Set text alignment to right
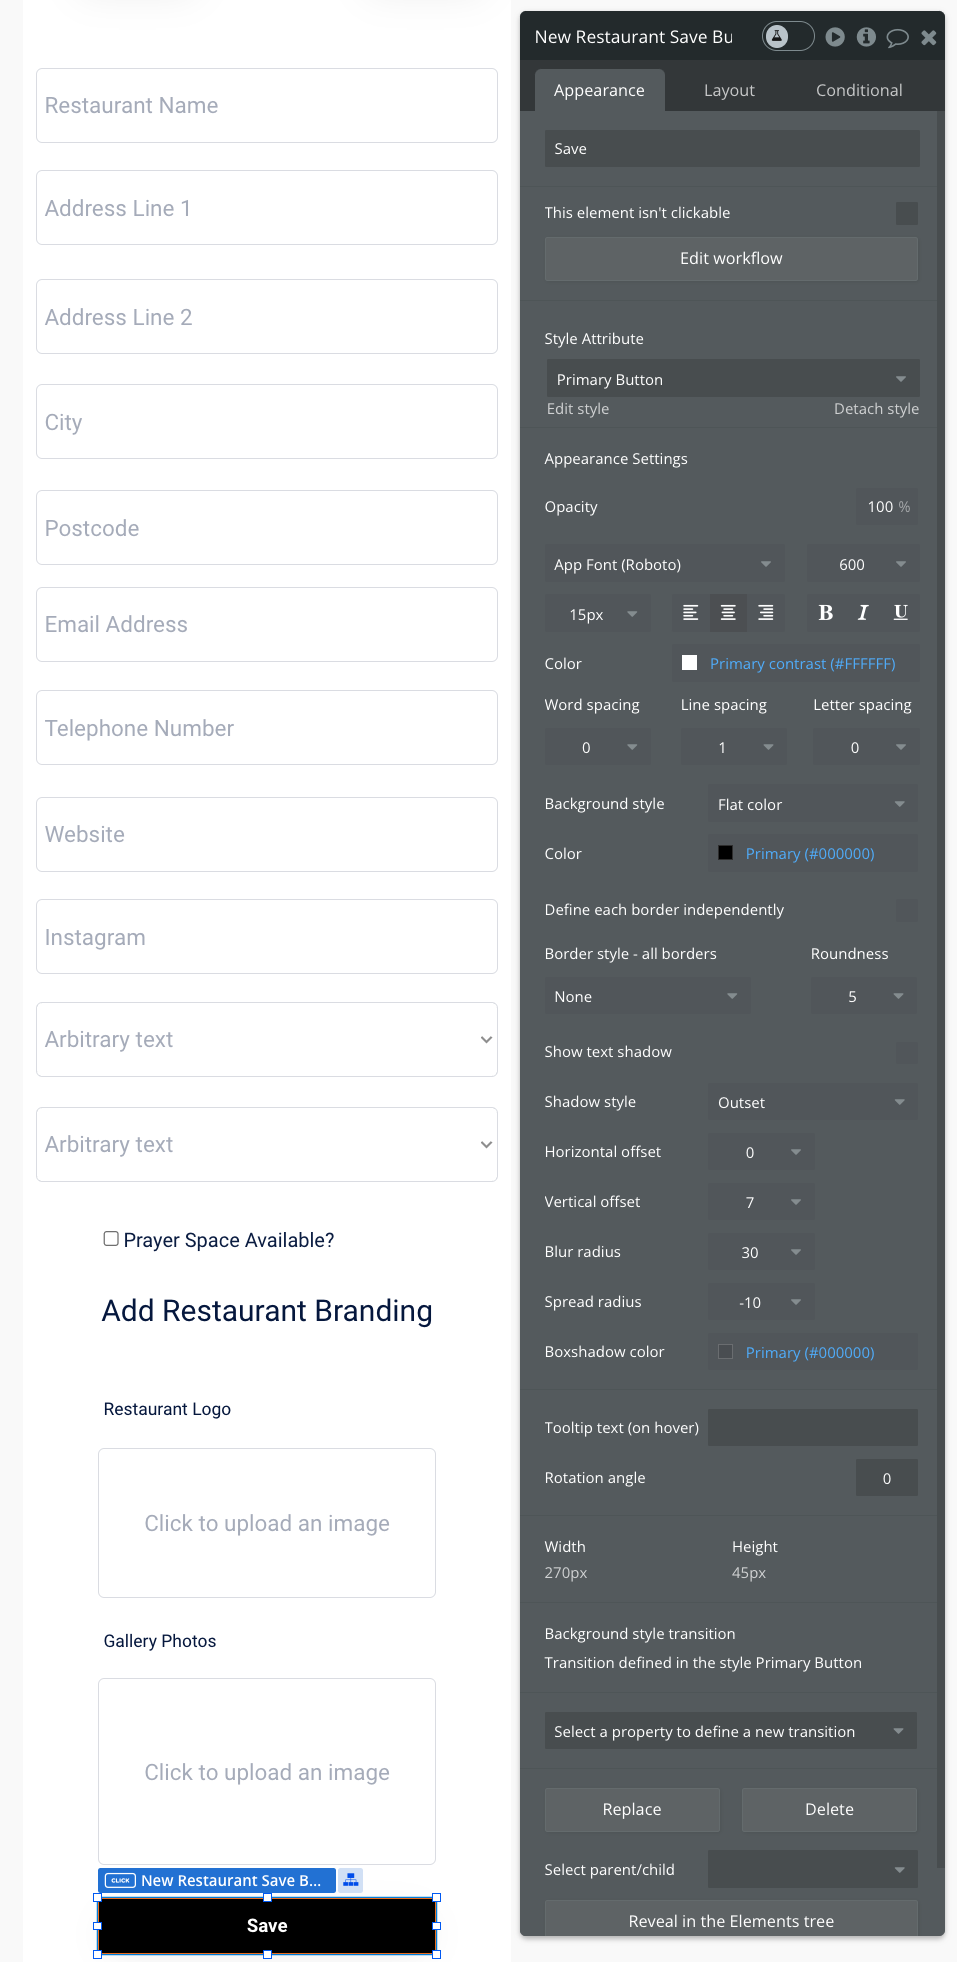Viewport: 957px width, 1962px height. tap(766, 613)
